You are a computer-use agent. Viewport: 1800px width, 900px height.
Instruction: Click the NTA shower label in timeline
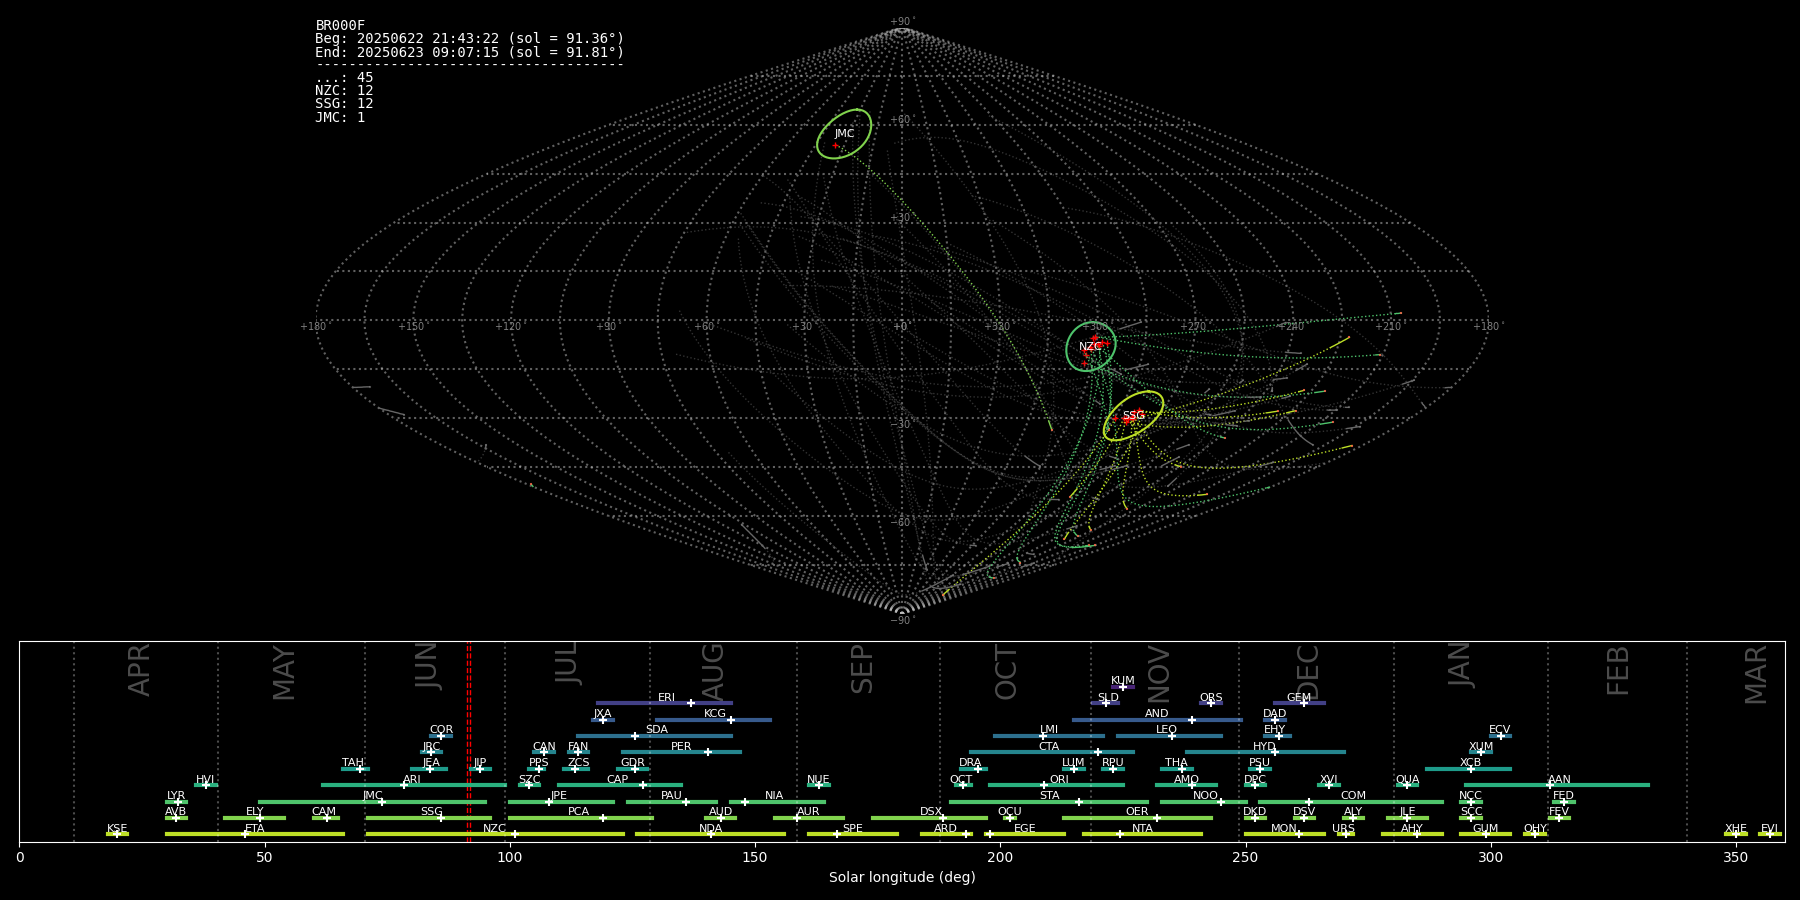tap(1142, 829)
